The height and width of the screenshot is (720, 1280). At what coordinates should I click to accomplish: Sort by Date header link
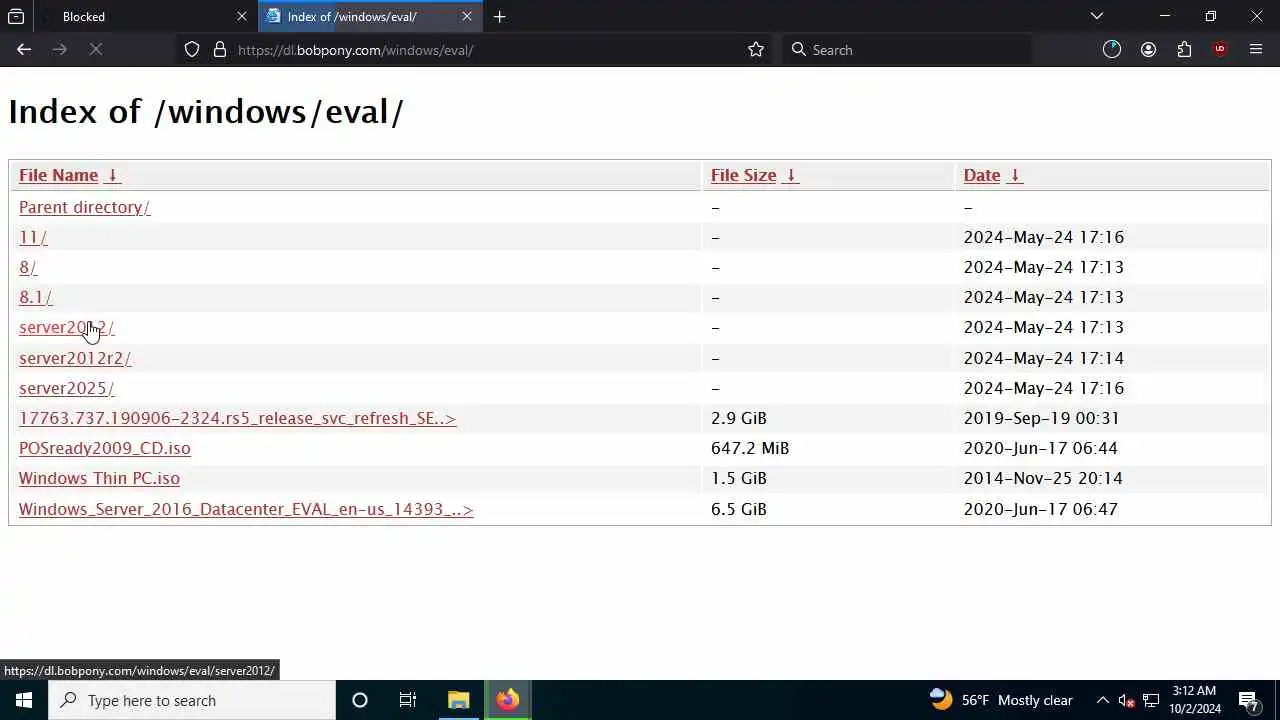[x=982, y=175]
